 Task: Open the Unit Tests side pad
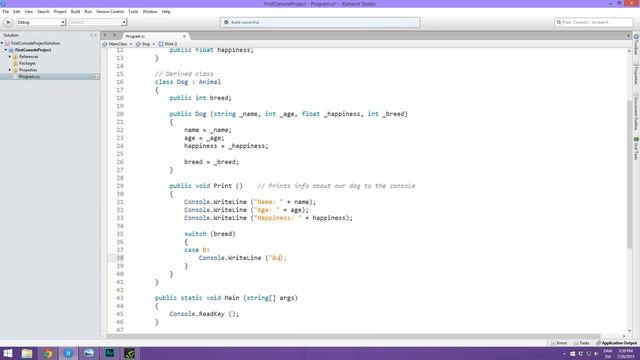[636, 149]
